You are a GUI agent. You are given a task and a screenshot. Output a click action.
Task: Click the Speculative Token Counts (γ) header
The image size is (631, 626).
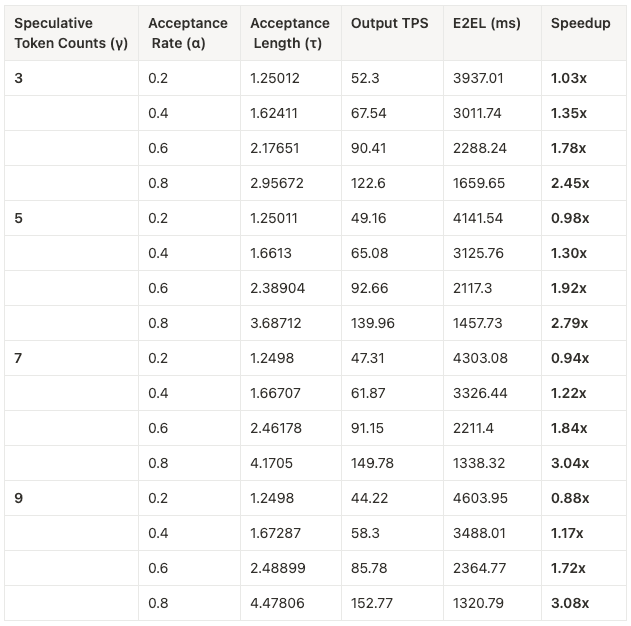point(67,33)
